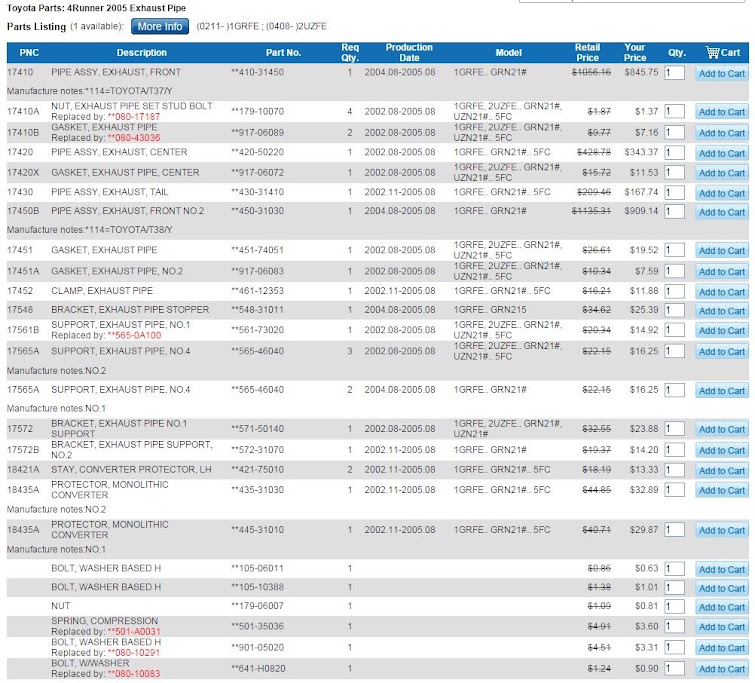Click the Parts Listing heading
Image resolution: width=755 pixels, height=683 pixels.
[x=36, y=27]
